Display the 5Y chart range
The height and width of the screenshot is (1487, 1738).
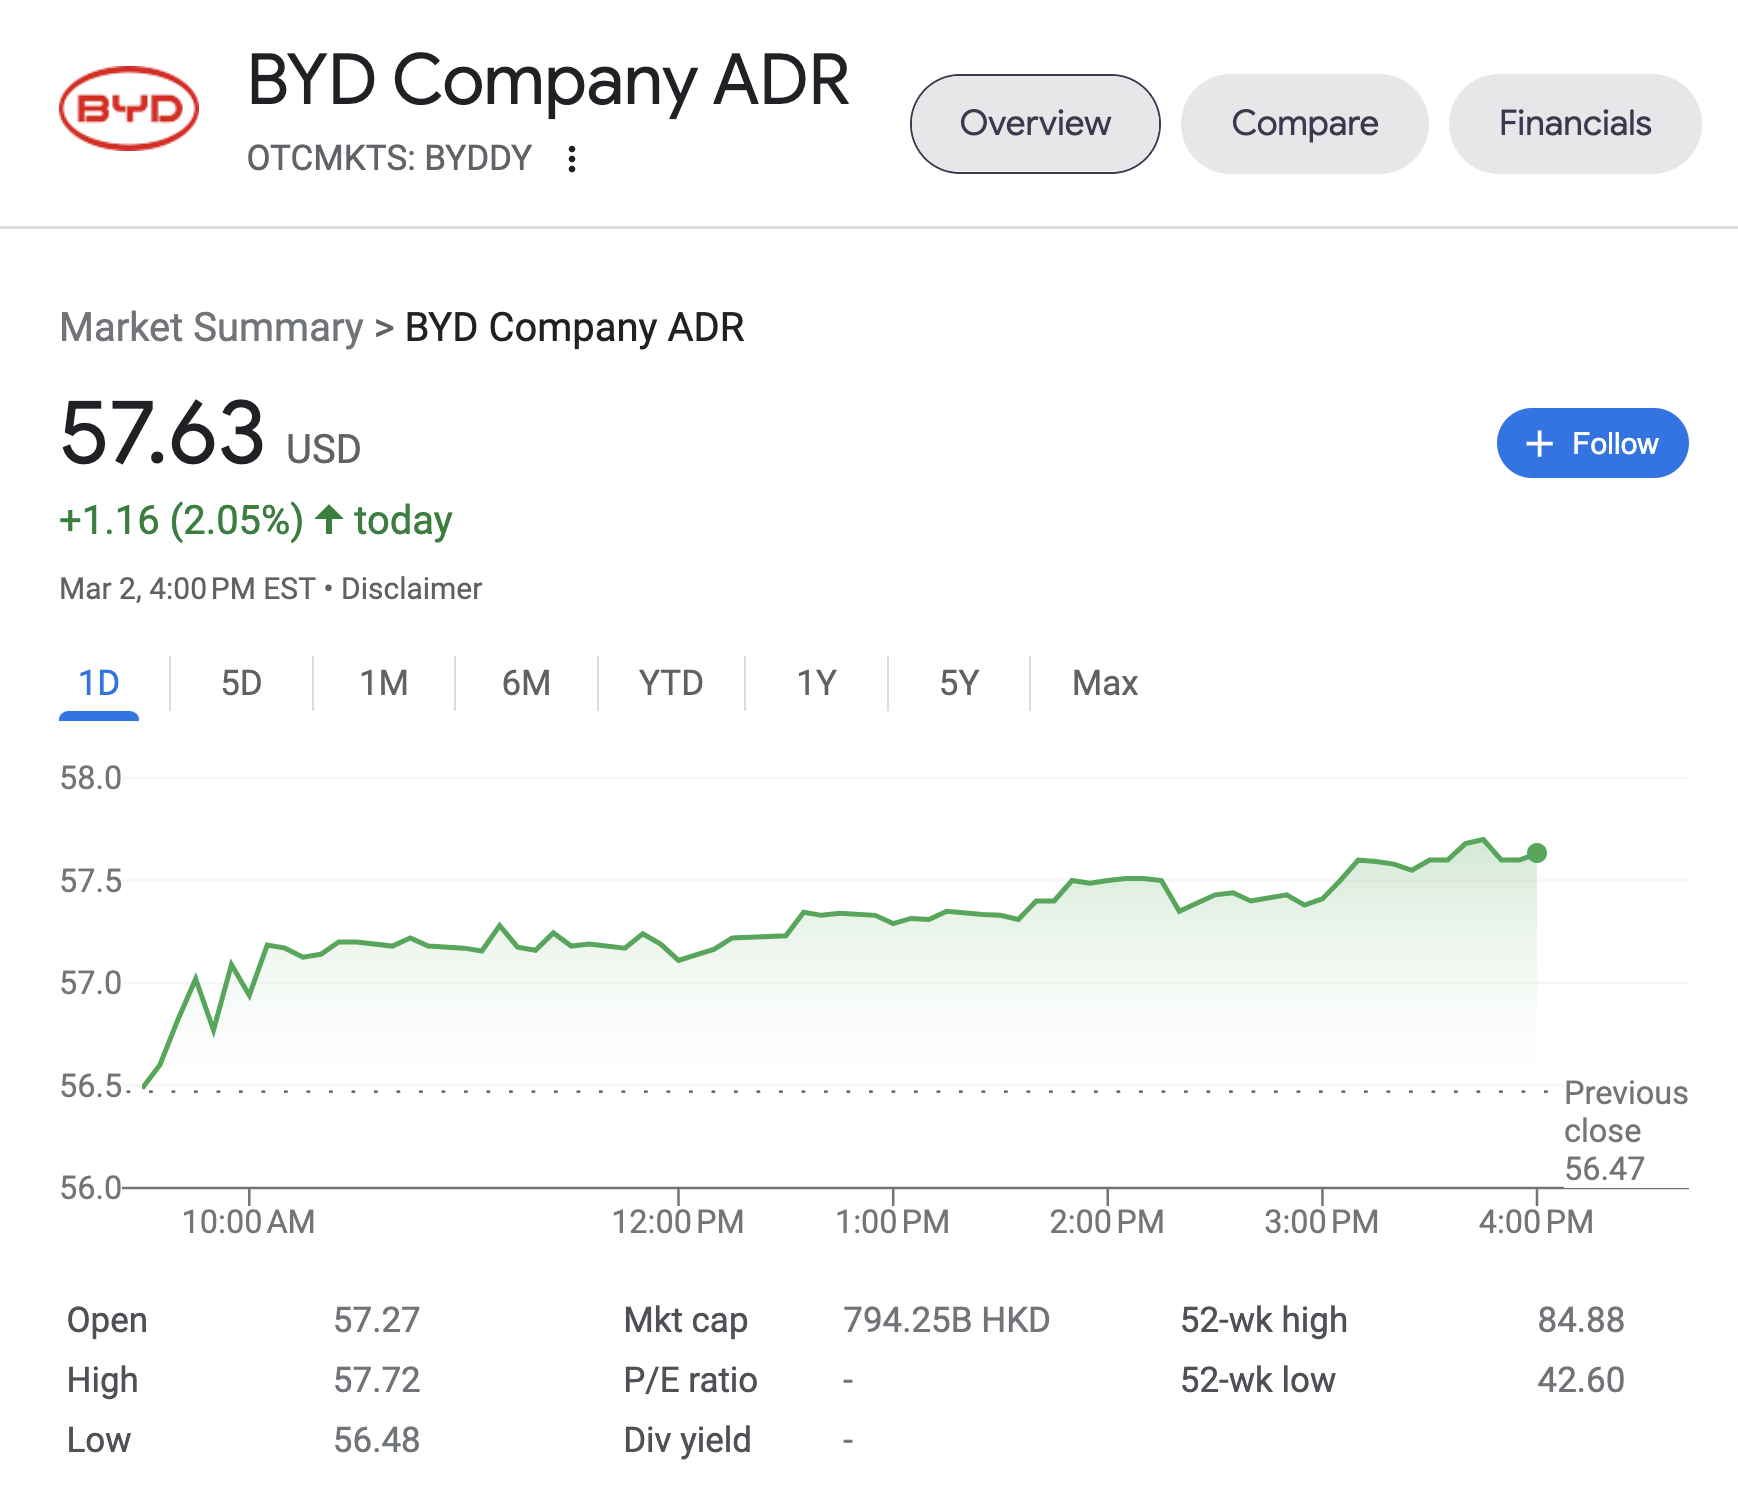pyautogui.click(x=959, y=684)
